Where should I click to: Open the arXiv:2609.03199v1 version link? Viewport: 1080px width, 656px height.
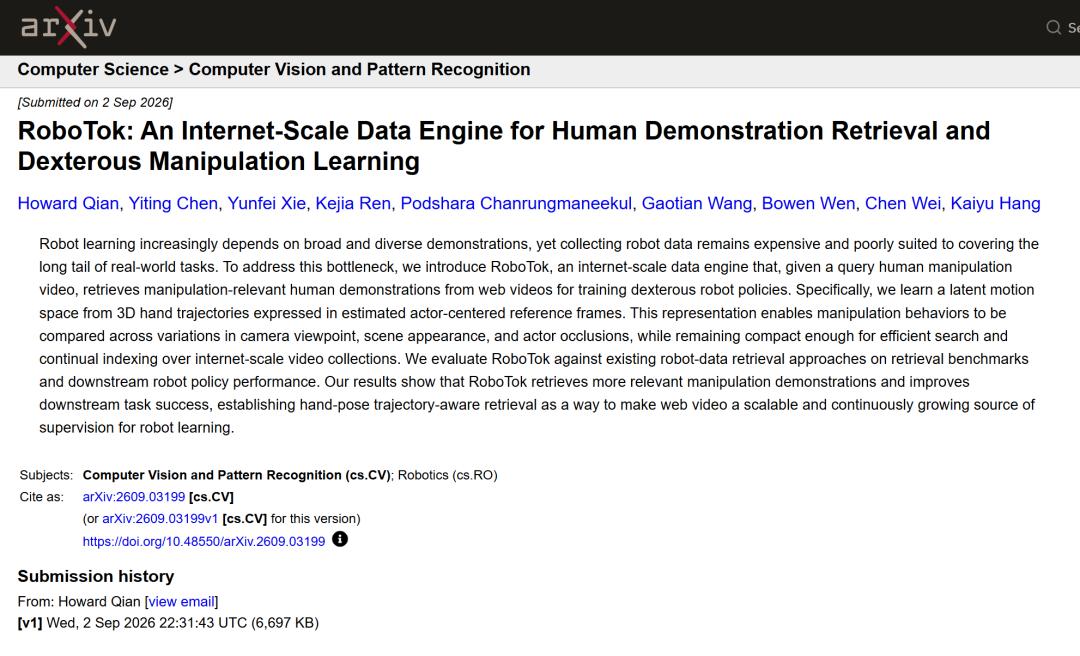160,519
